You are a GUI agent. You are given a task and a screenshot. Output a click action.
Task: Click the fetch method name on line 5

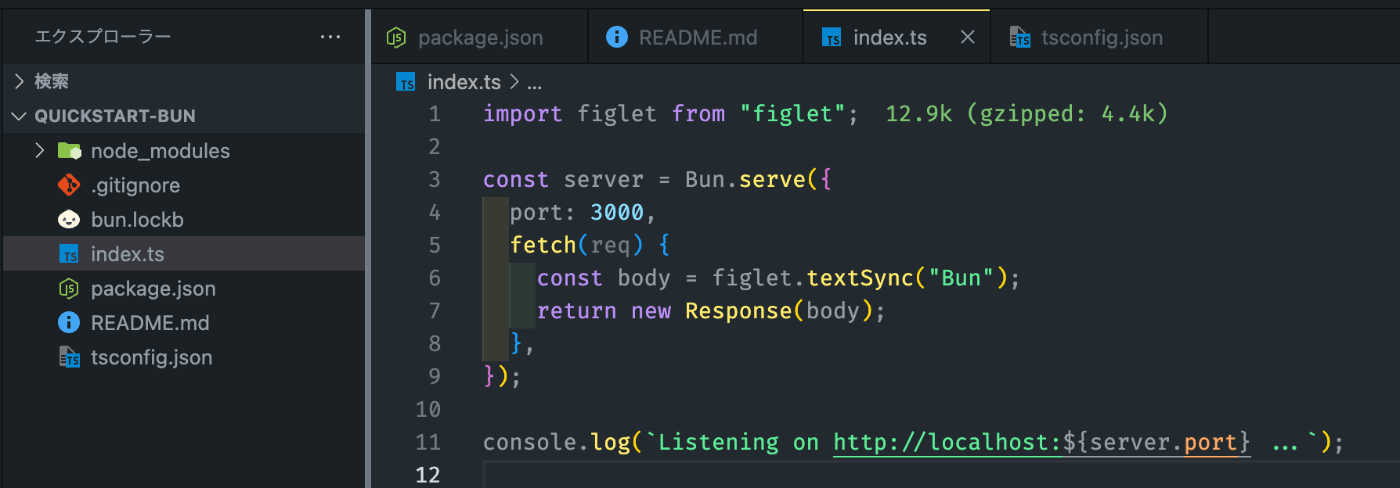tap(543, 245)
